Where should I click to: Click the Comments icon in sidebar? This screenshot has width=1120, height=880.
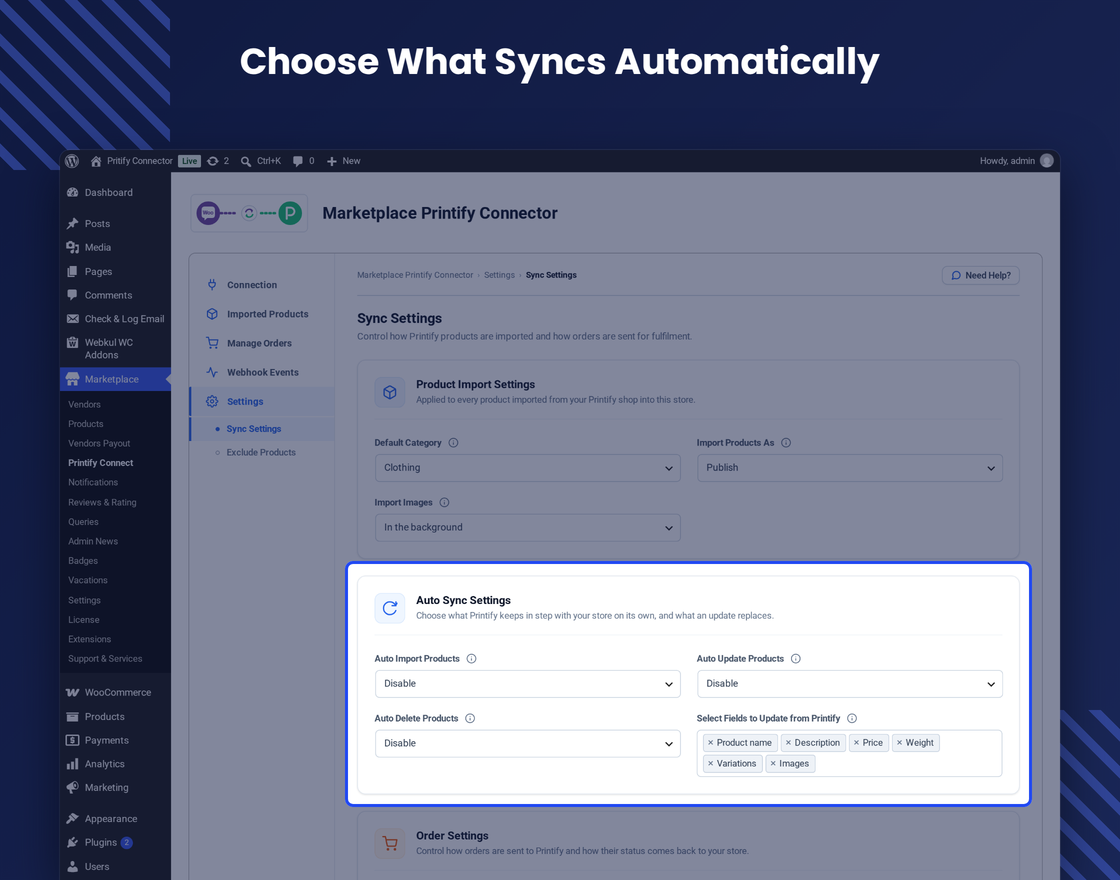tap(72, 295)
